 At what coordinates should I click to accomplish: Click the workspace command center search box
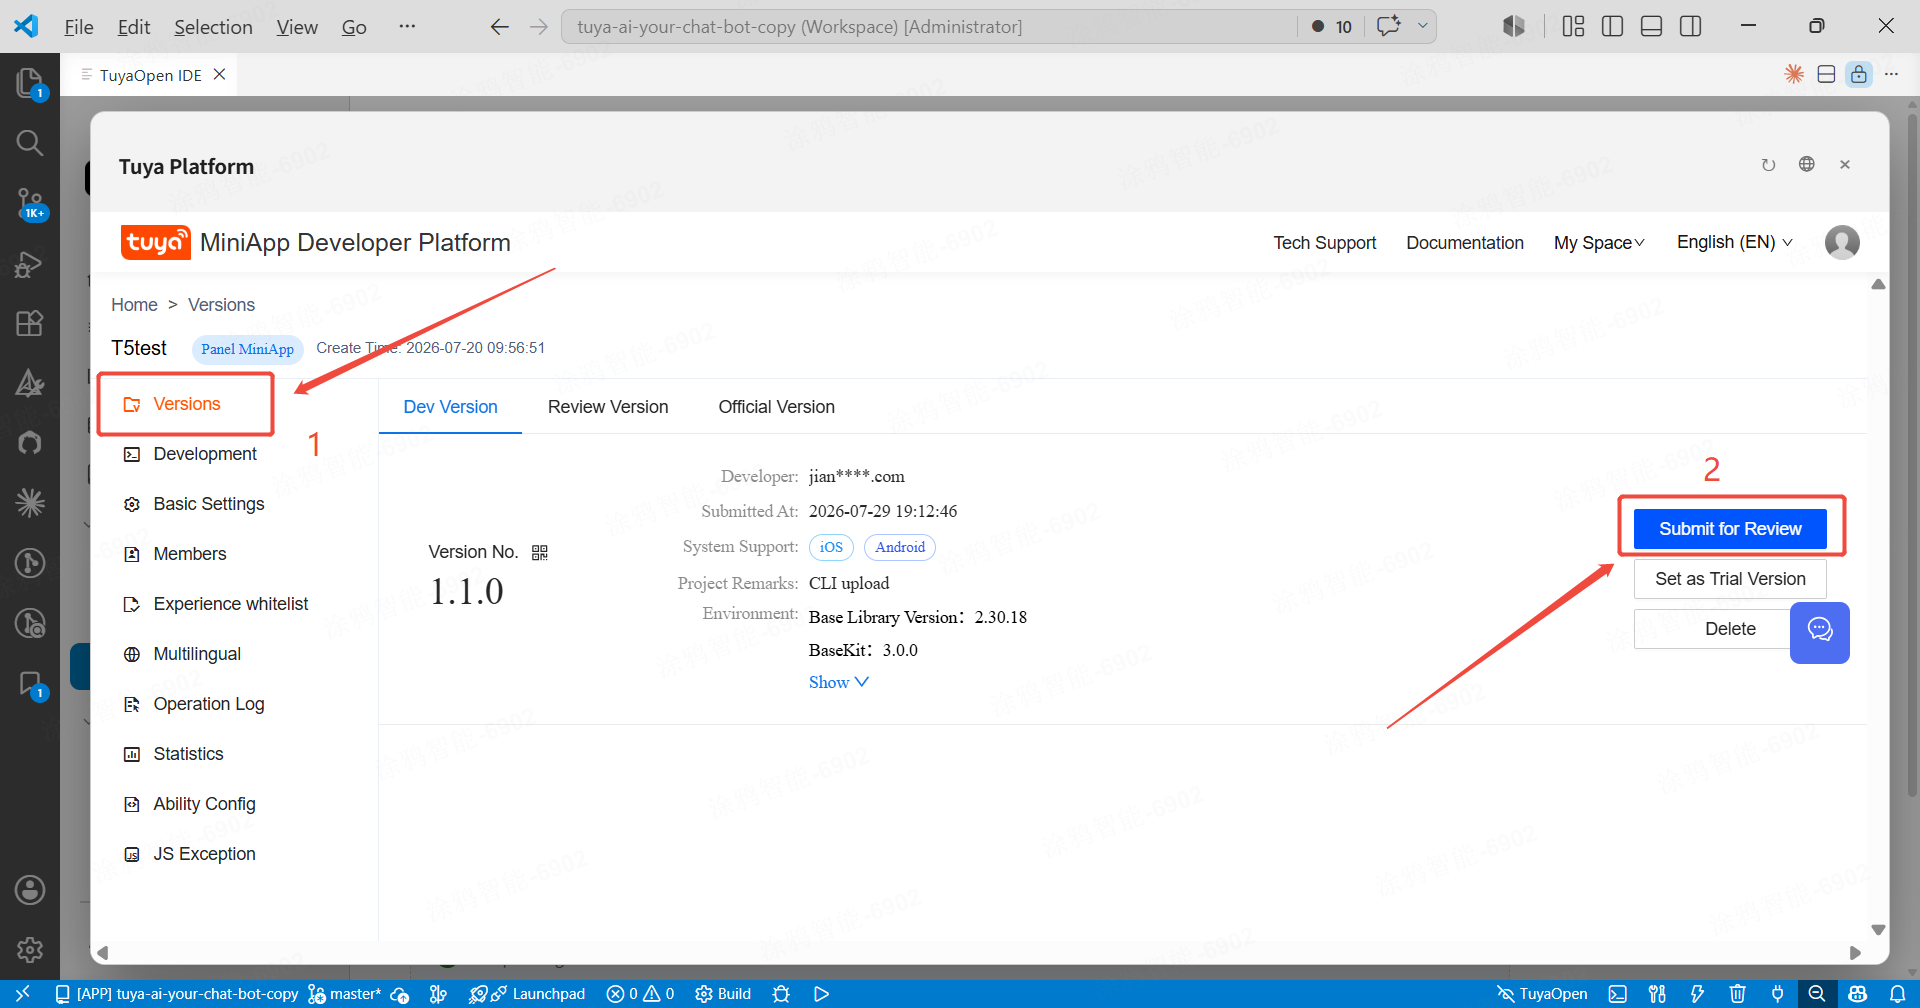[929, 26]
